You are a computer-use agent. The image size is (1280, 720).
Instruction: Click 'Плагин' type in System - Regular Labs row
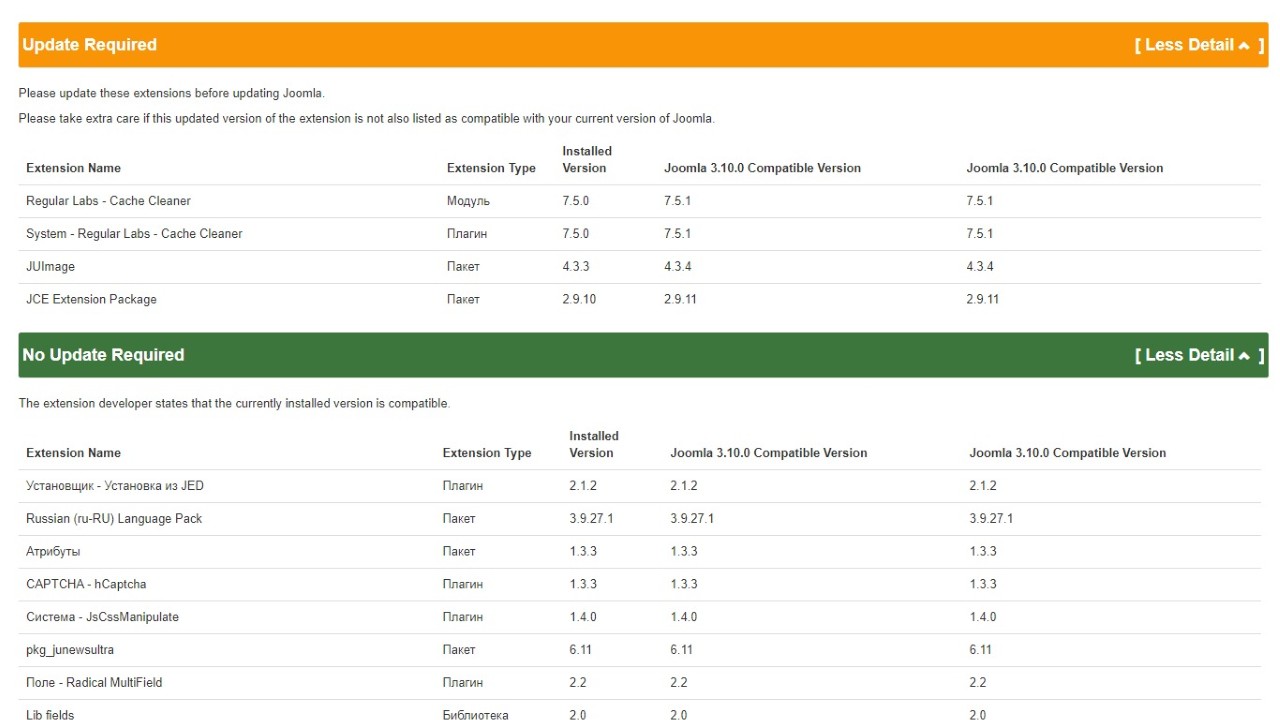click(467, 234)
